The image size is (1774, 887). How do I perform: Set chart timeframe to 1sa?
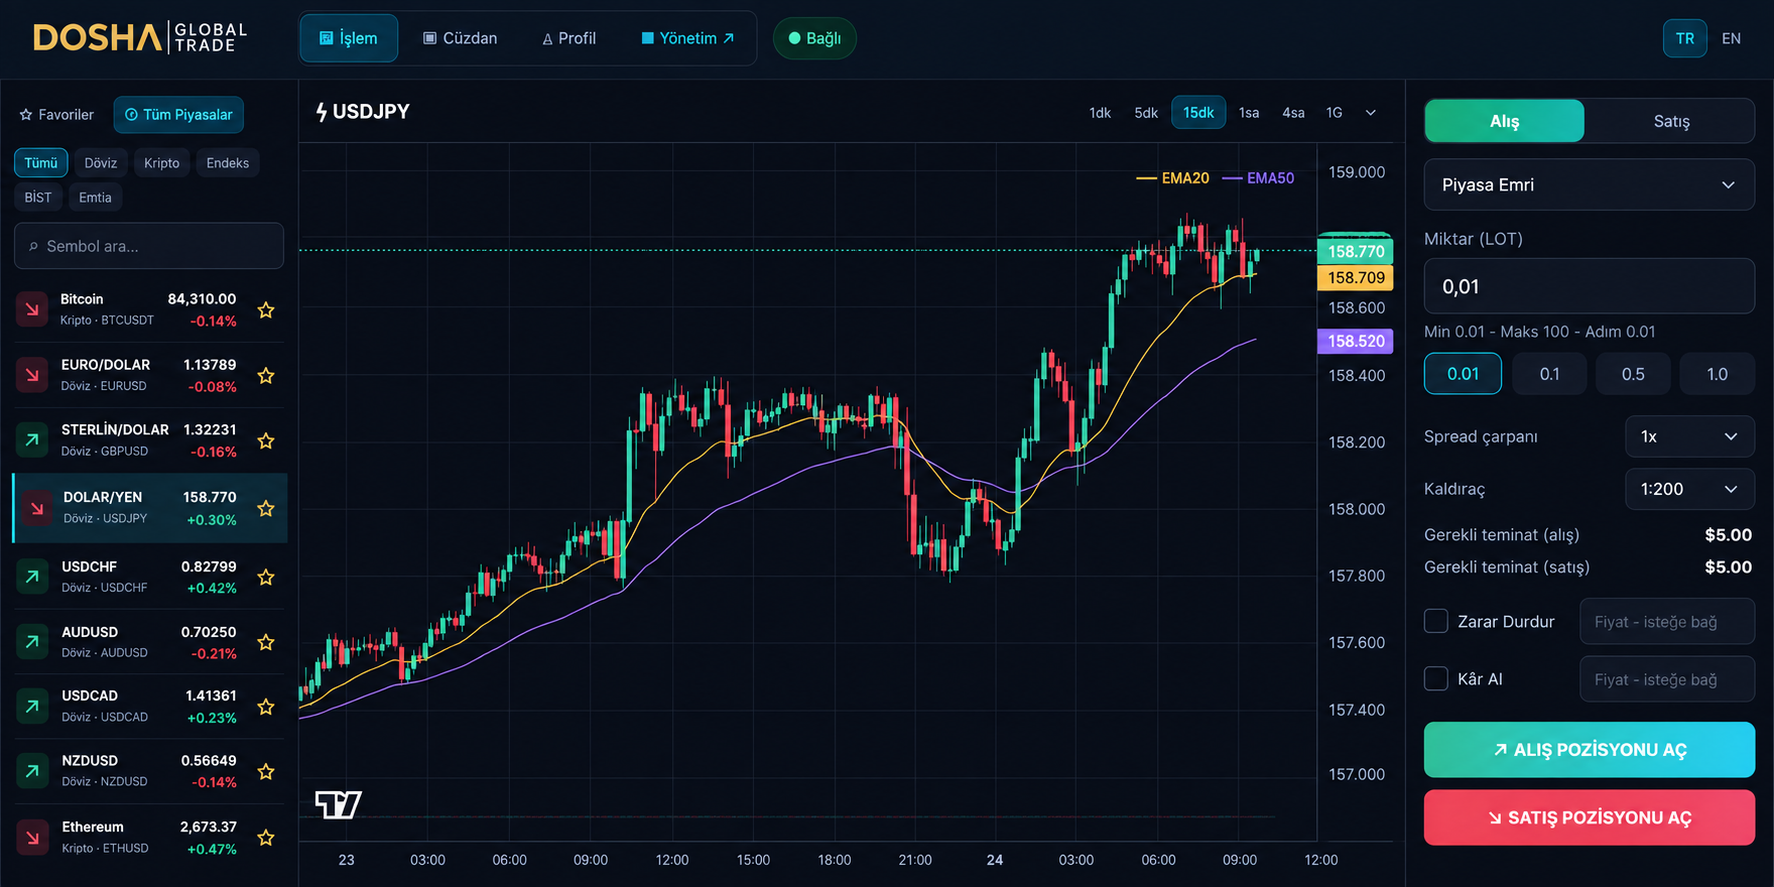click(x=1249, y=113)
